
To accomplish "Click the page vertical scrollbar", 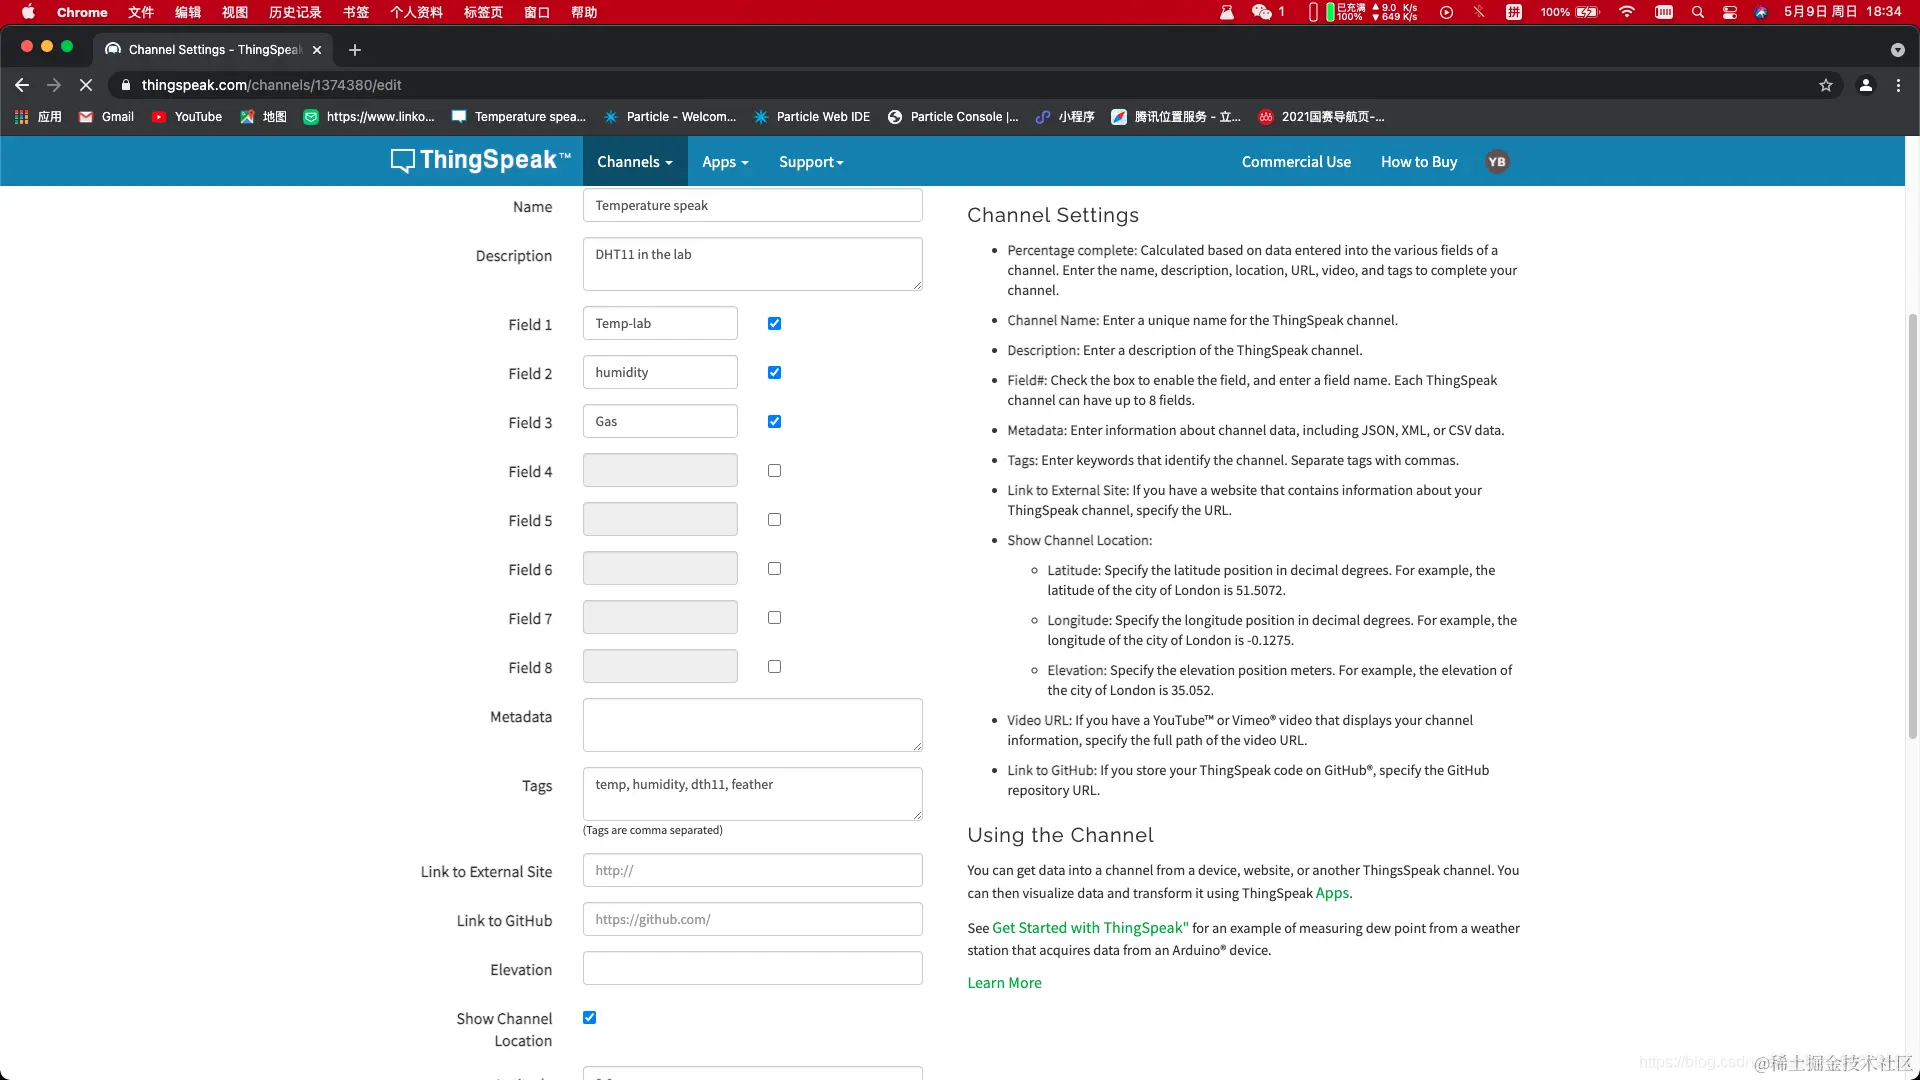I will (x=1912, y=525).
